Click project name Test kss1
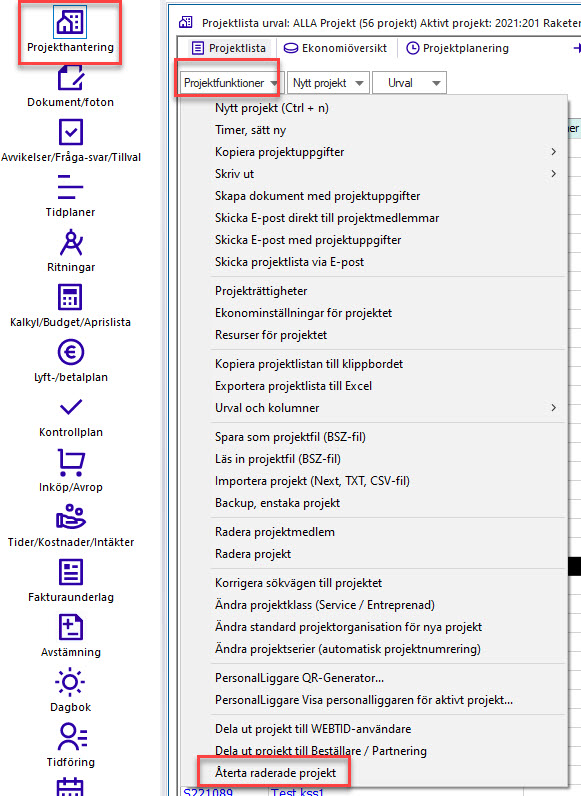The image size is (581, 796). coord(297,791)
